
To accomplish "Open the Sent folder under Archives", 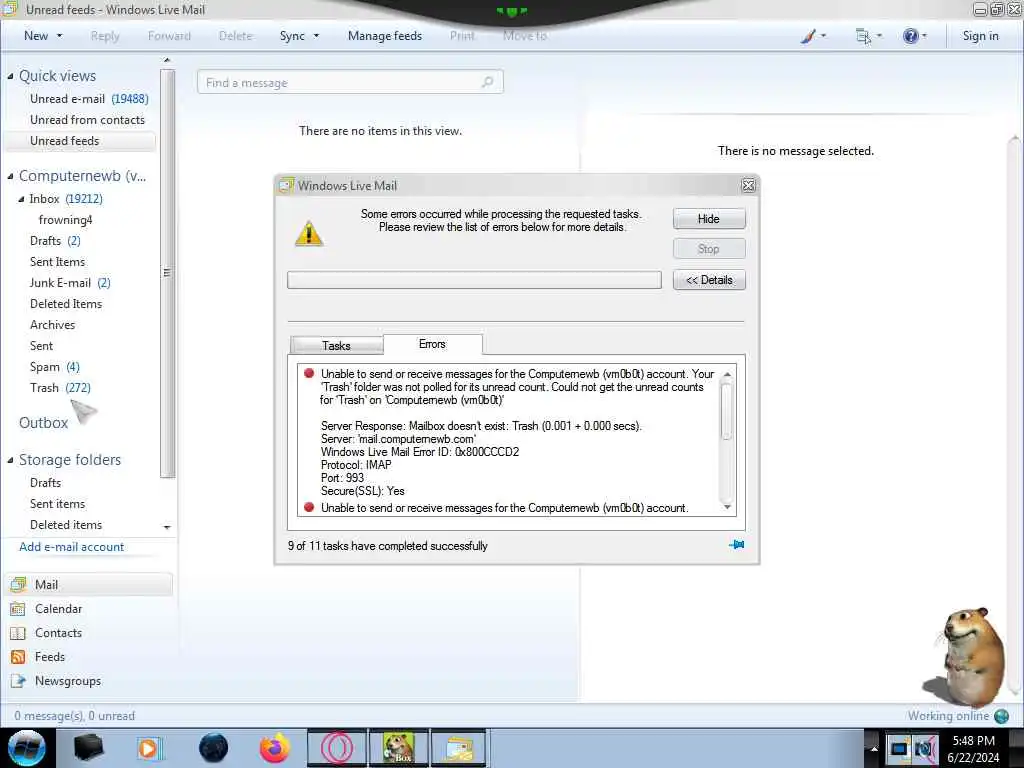I will click(41, 346).
